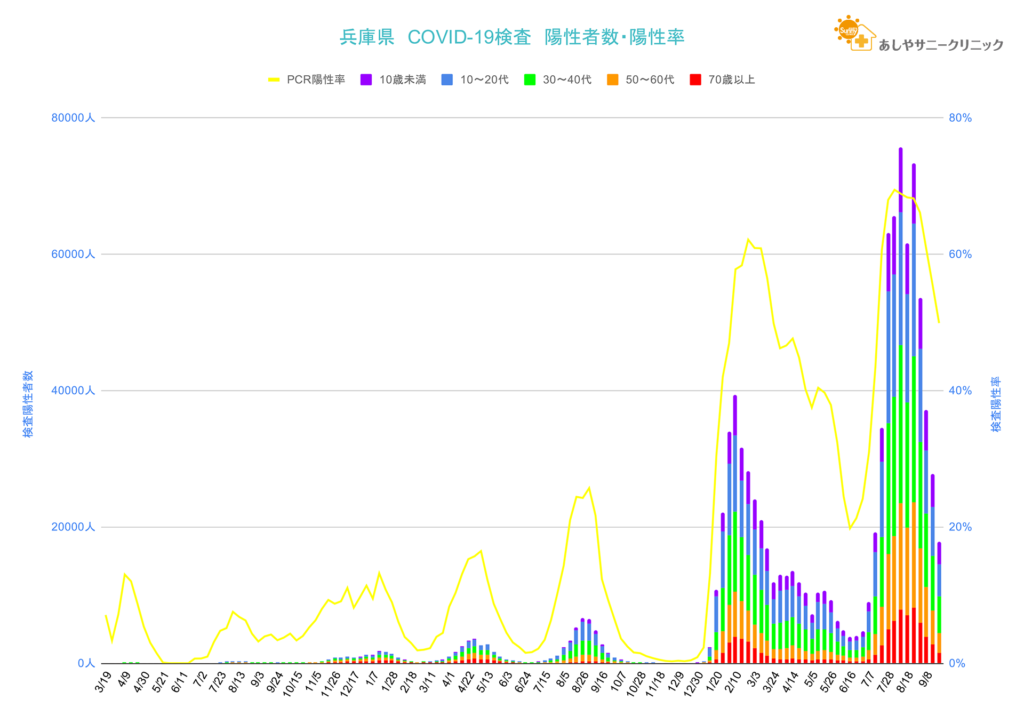The width and height of the screenshot is (1024, 723).
Task: Click the green 30〜40代 legend swatch
Action: click(531, 79)
